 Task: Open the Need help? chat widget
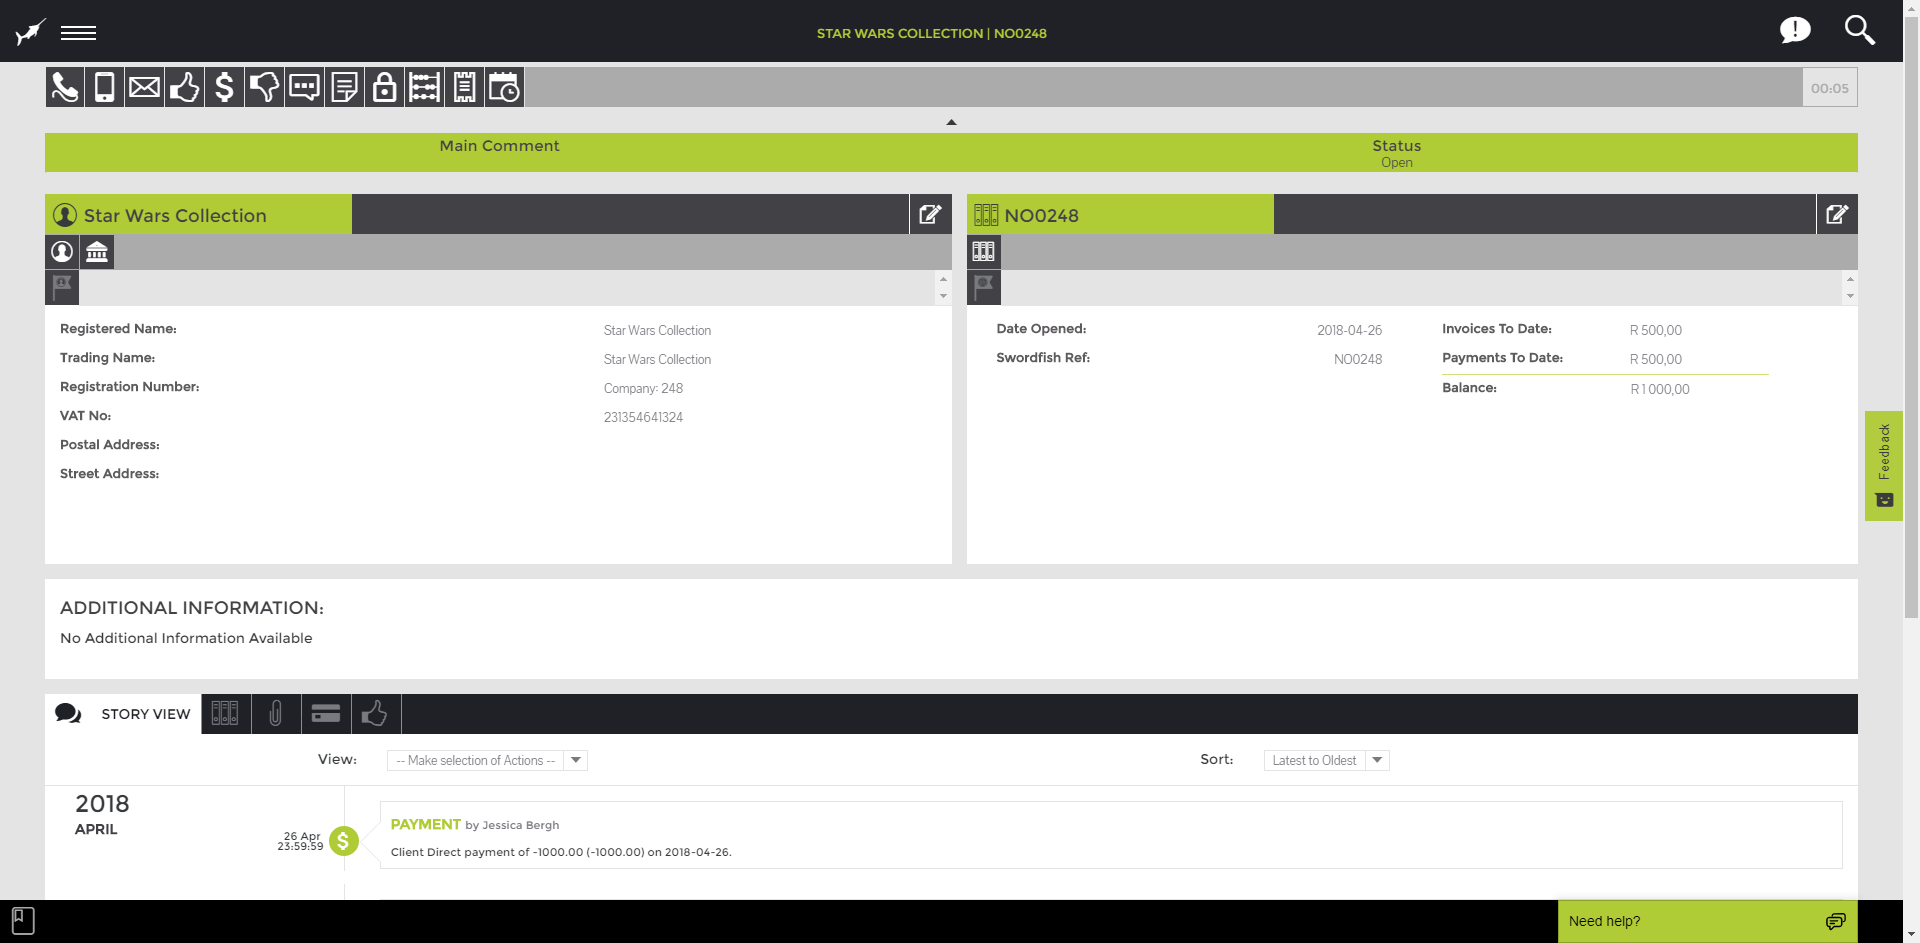1707,921
